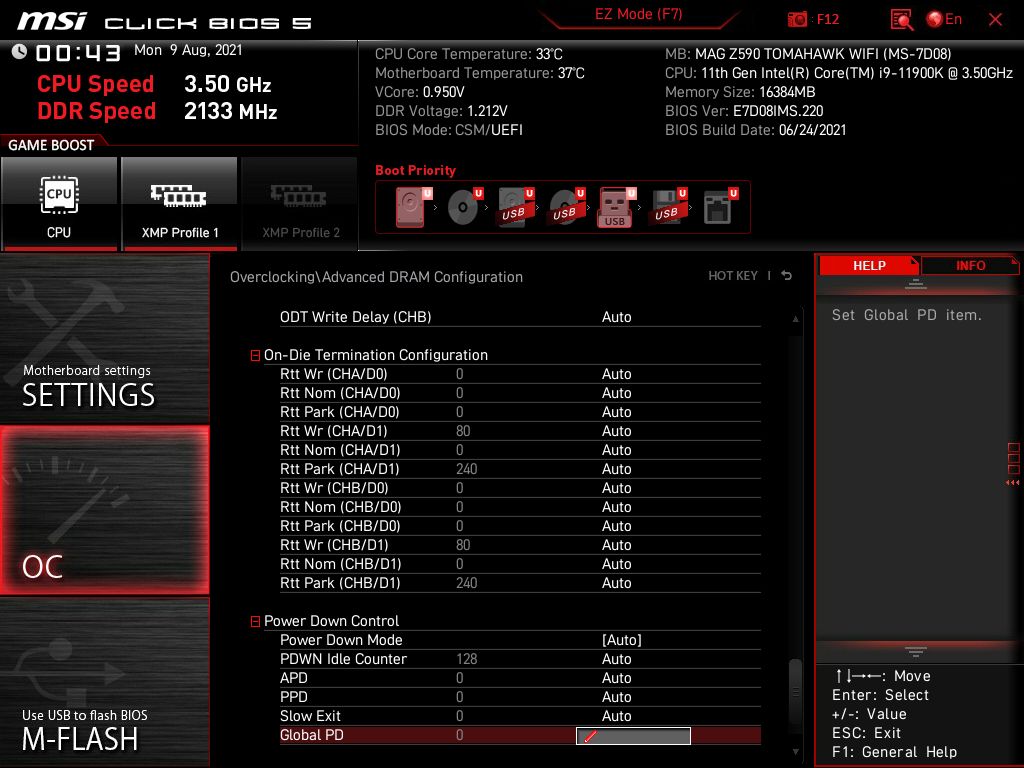Switch to EZ Mode (F7)

coord(638,14)
